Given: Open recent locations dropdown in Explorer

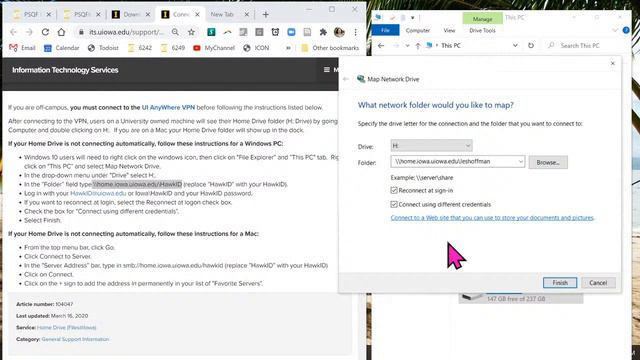Looking at the screenshot, I should tap(407, 46).
